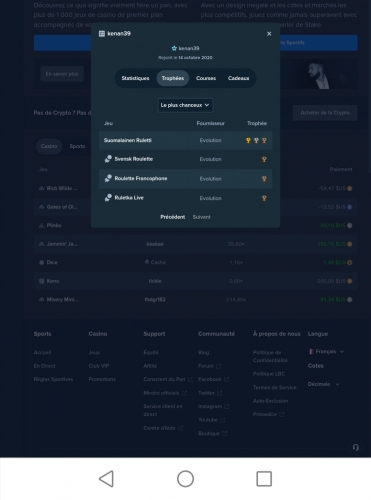Go to Précédent page of trophies
The image size is (371, 500).
(173, 217)
